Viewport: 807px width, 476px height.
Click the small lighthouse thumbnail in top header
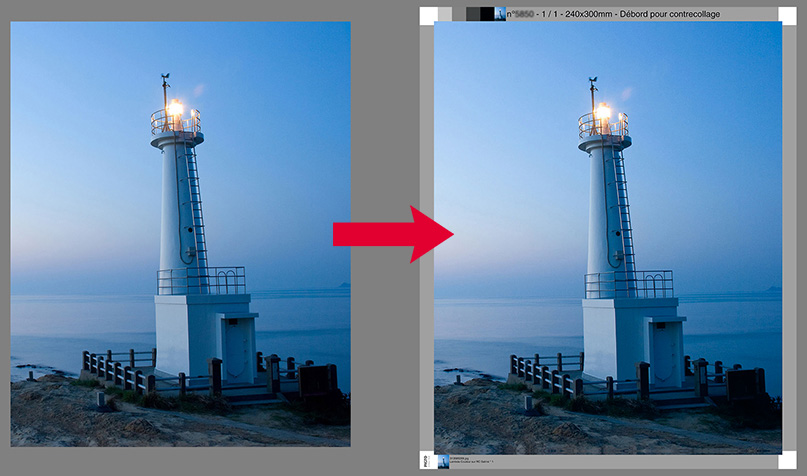click(x=501, y=14)
